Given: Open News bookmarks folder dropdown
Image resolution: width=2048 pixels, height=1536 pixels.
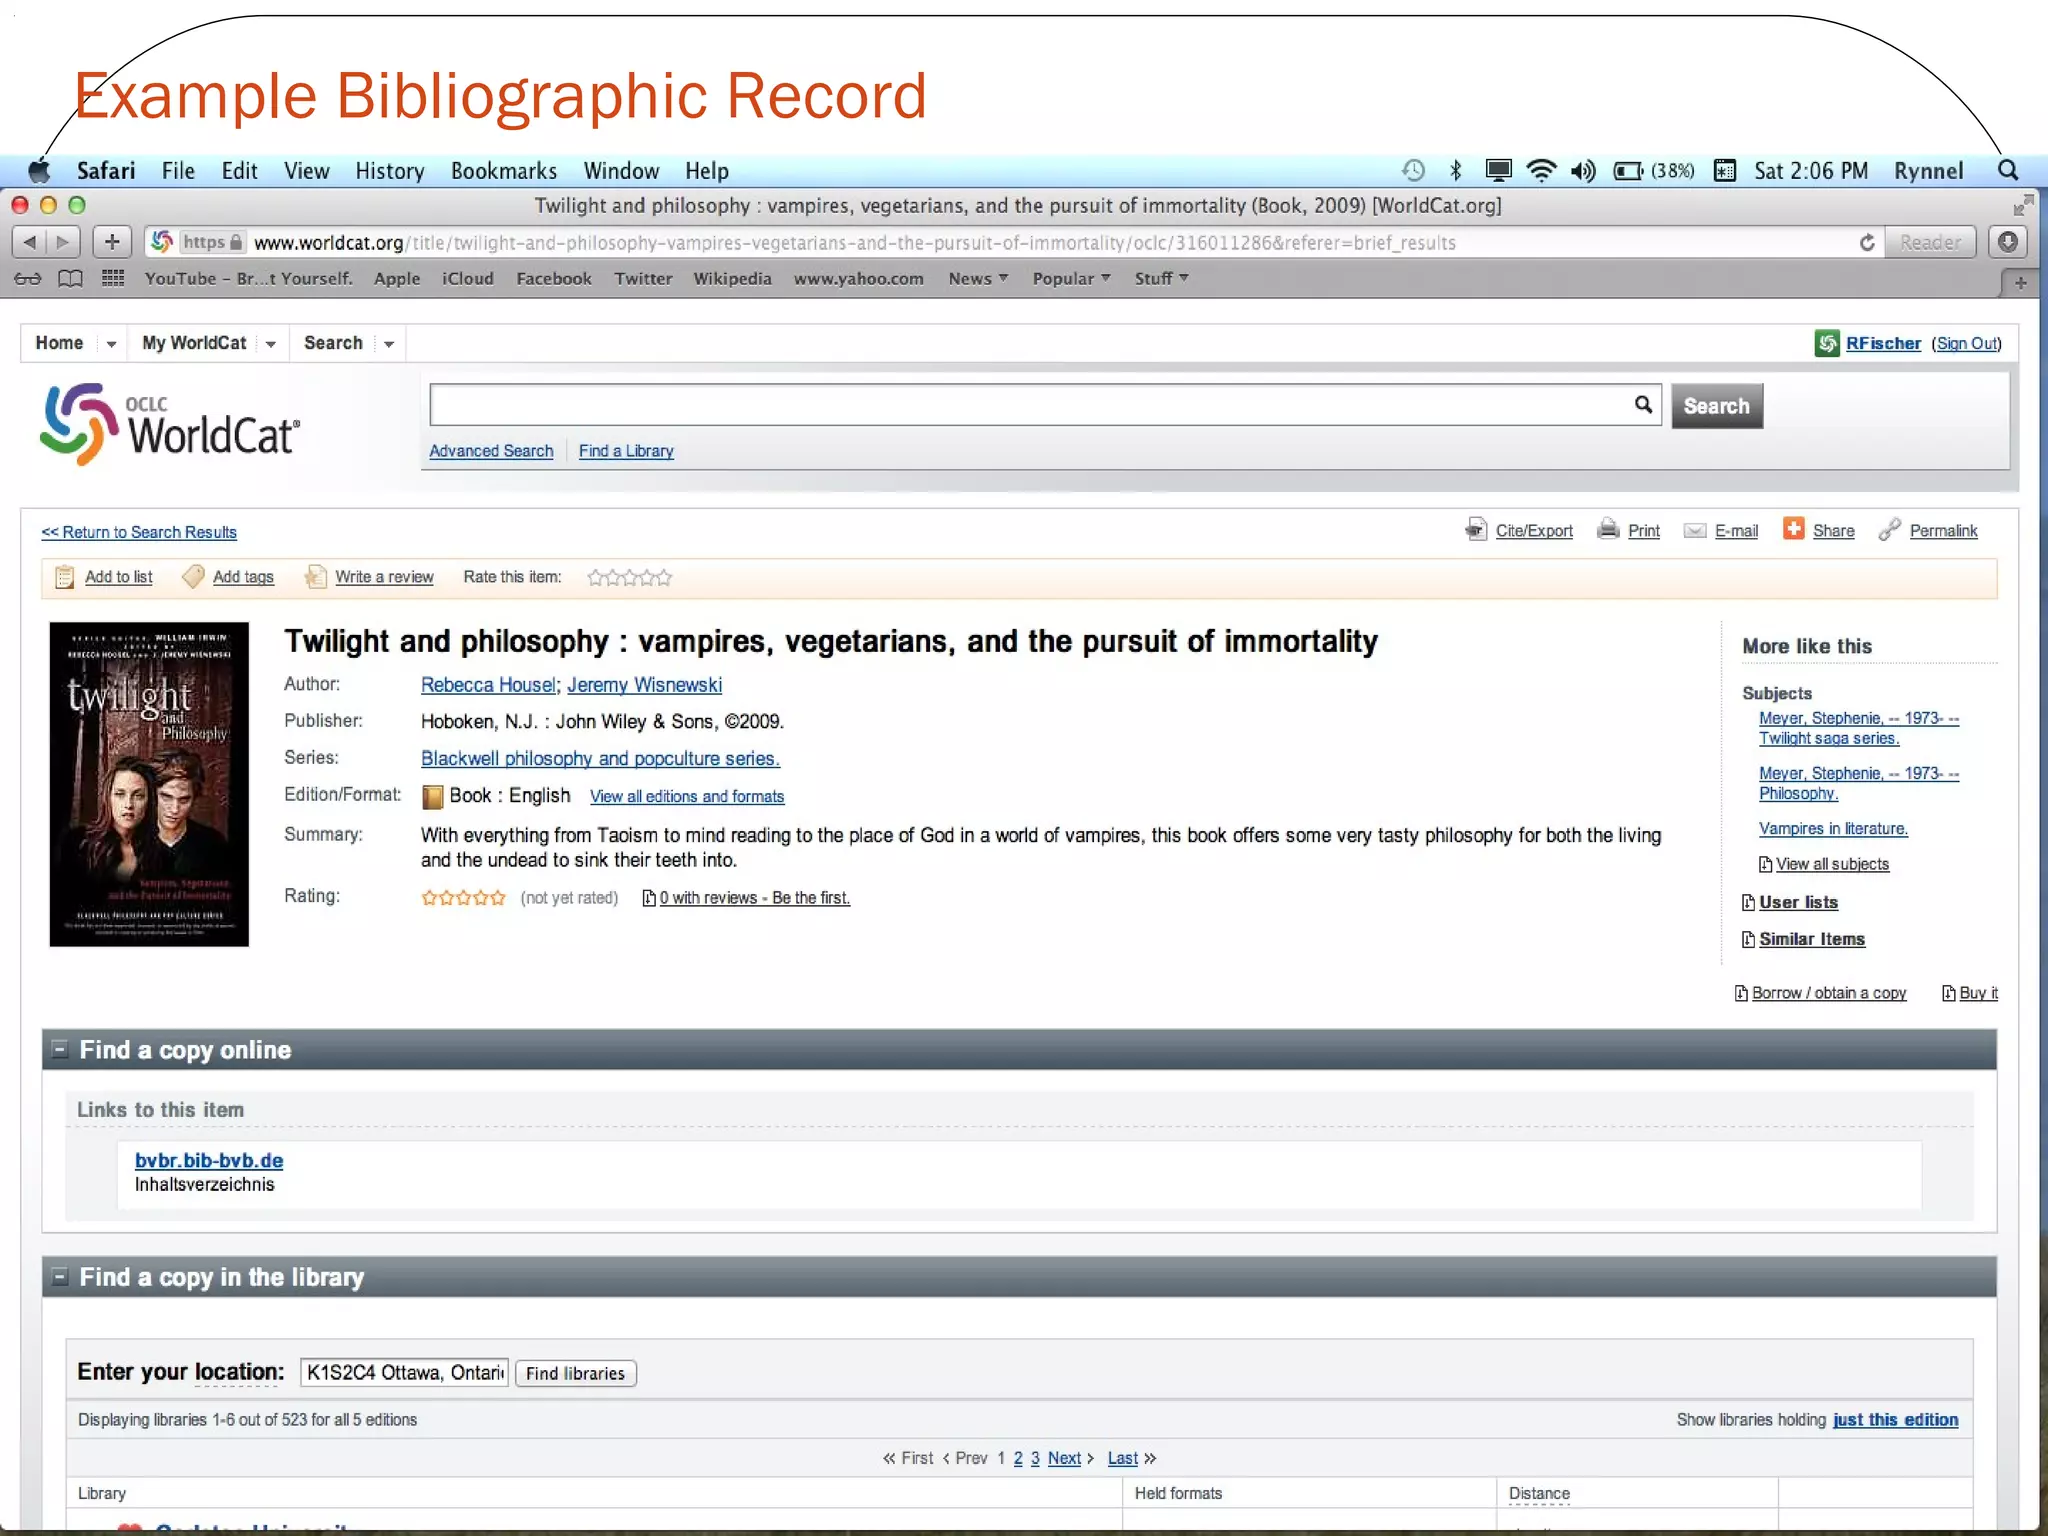Looking at the screenshot, I should pos(978,279).
